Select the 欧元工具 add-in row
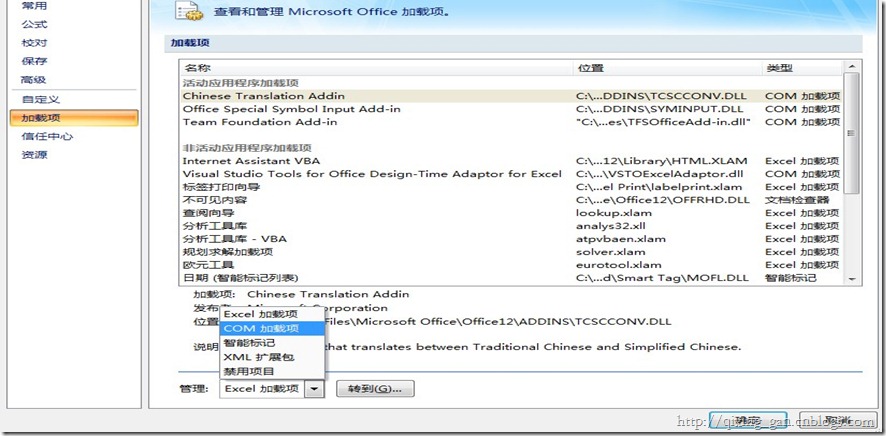The image size is (886, 436). coord(511,265)
